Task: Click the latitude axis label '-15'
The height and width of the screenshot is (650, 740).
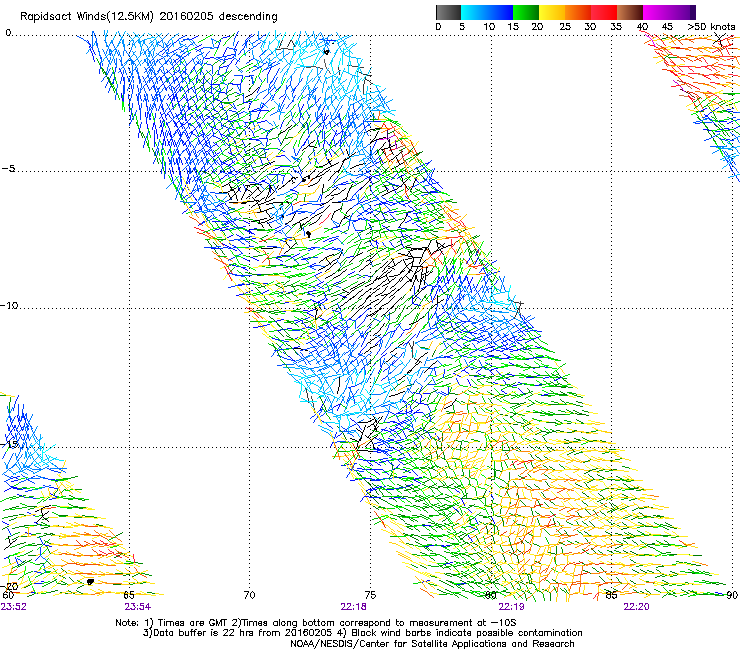Action: tap(9, 444)
